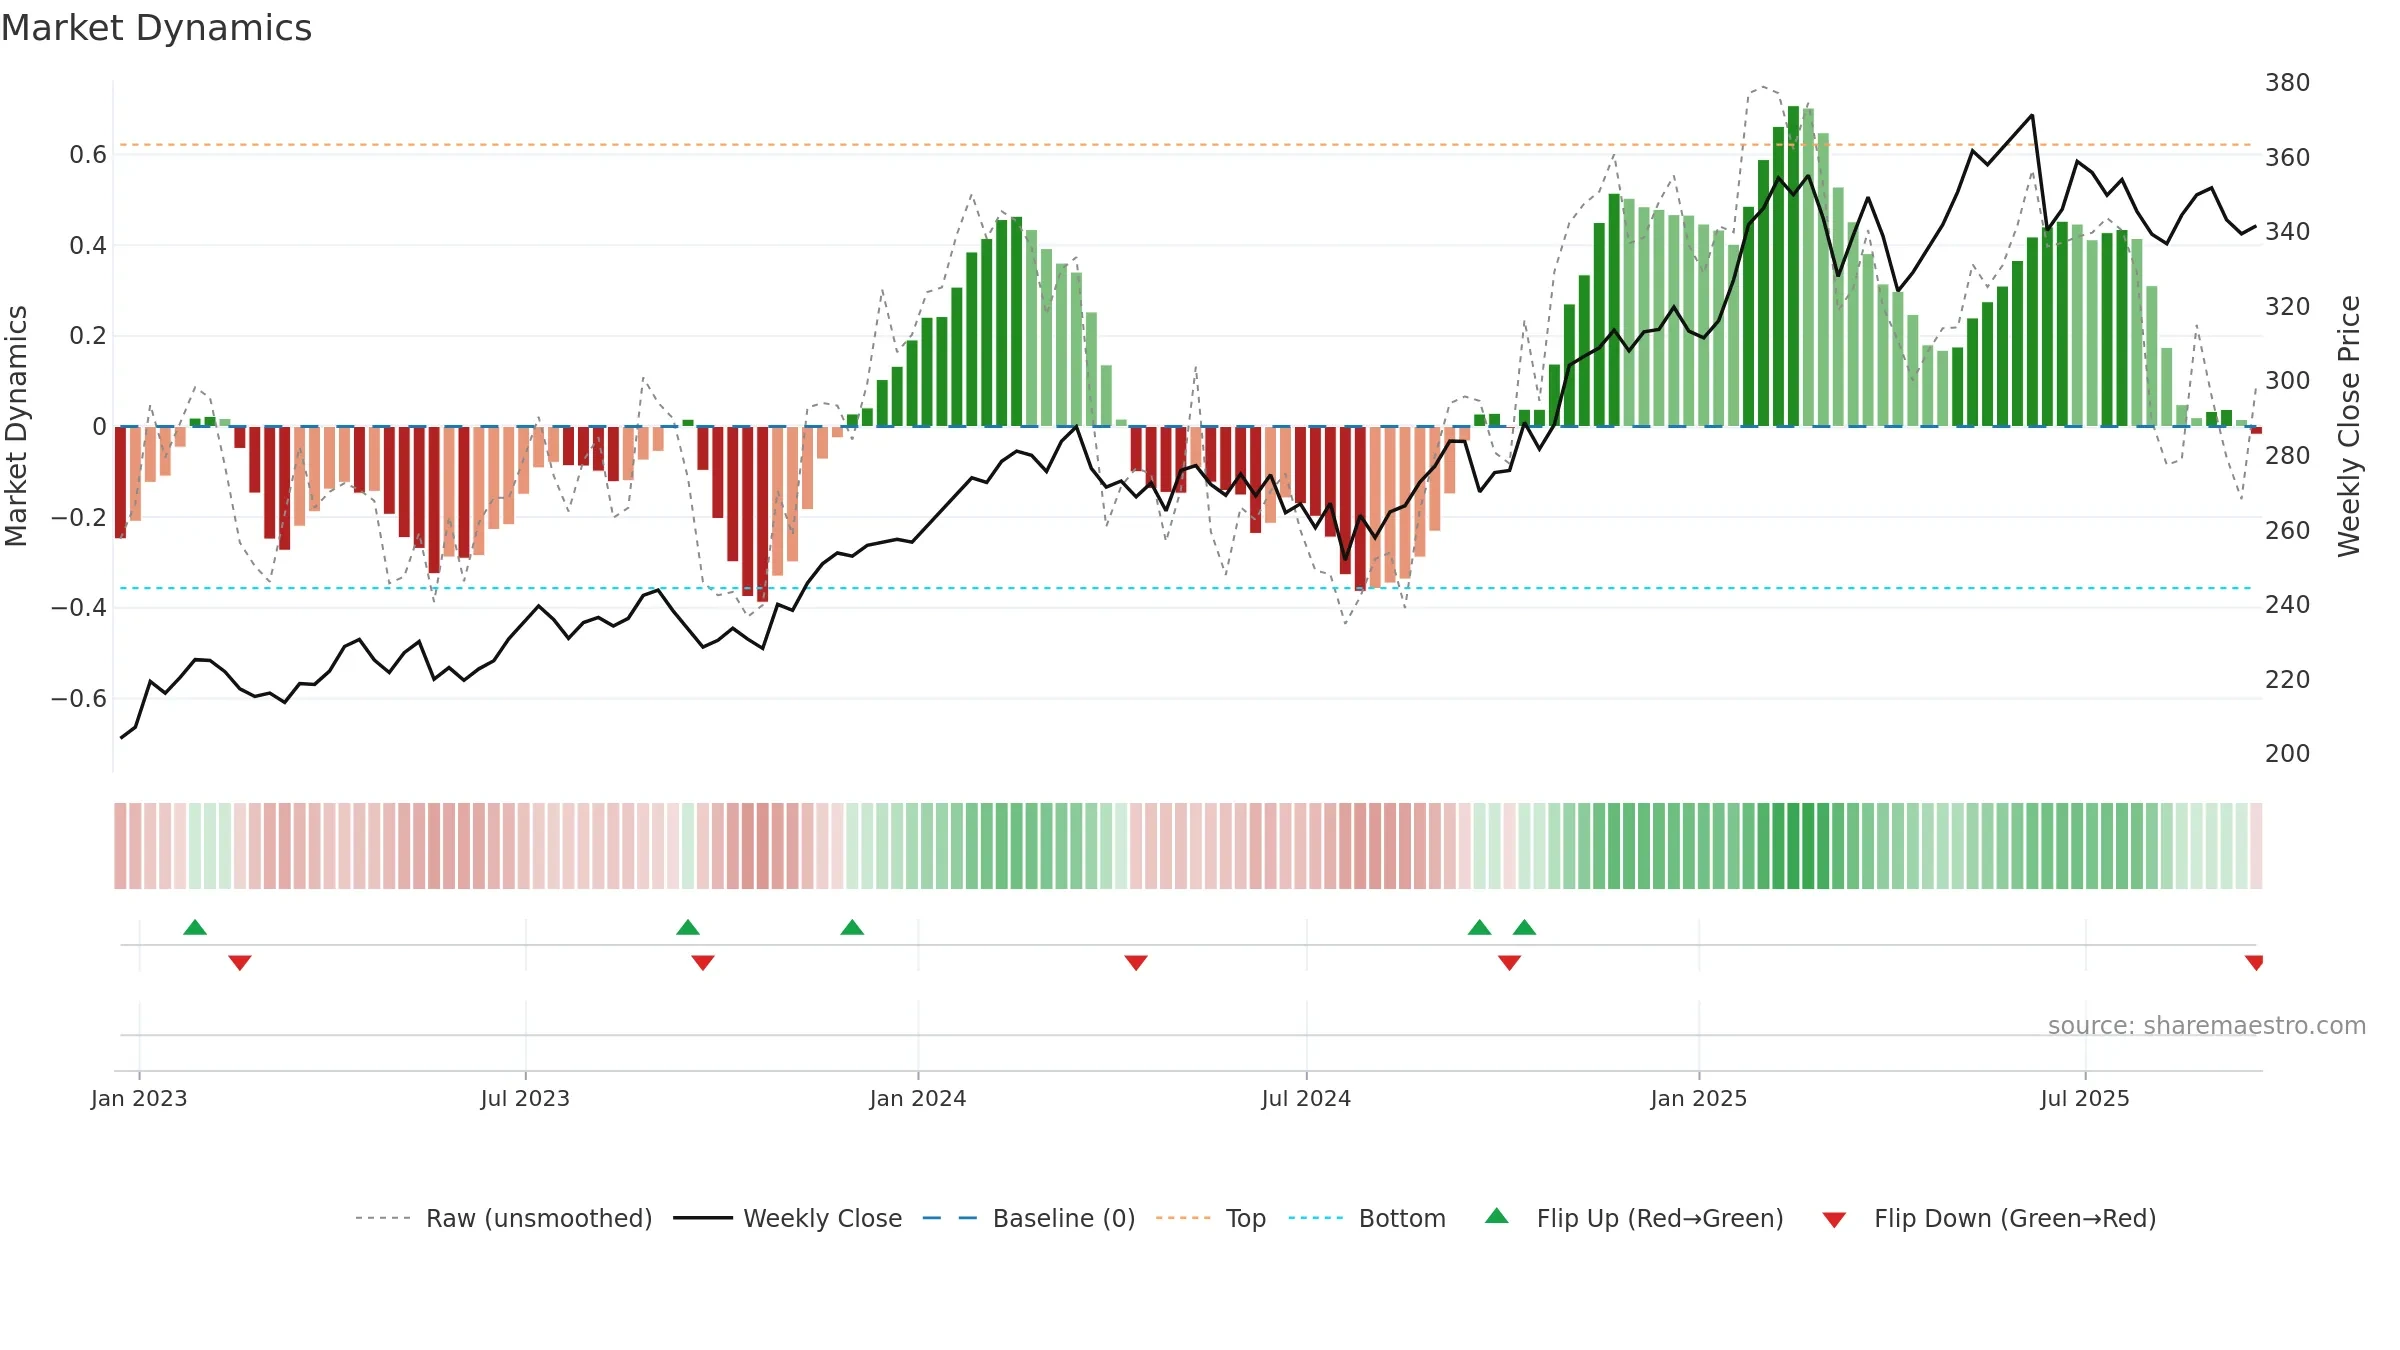Click the −0.2 left axis tick label

pos(79,517)
